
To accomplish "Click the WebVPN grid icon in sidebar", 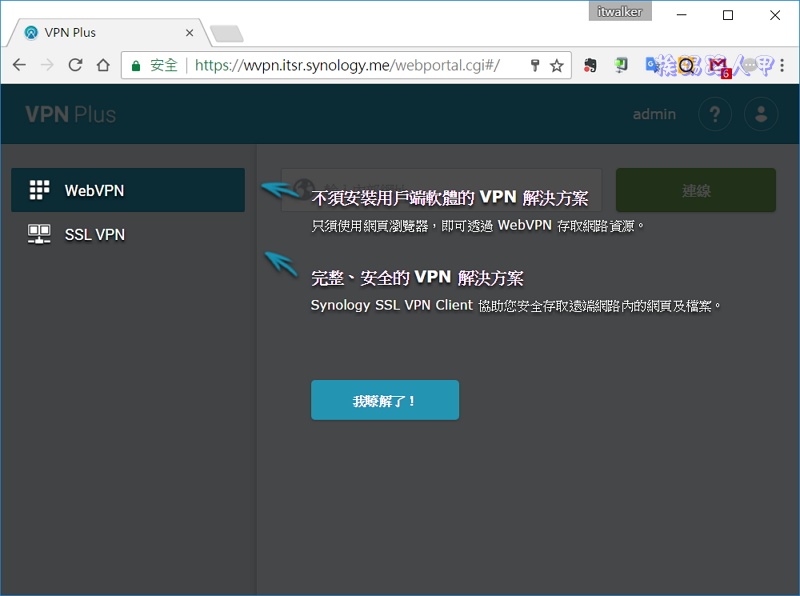I will (39, 190).
